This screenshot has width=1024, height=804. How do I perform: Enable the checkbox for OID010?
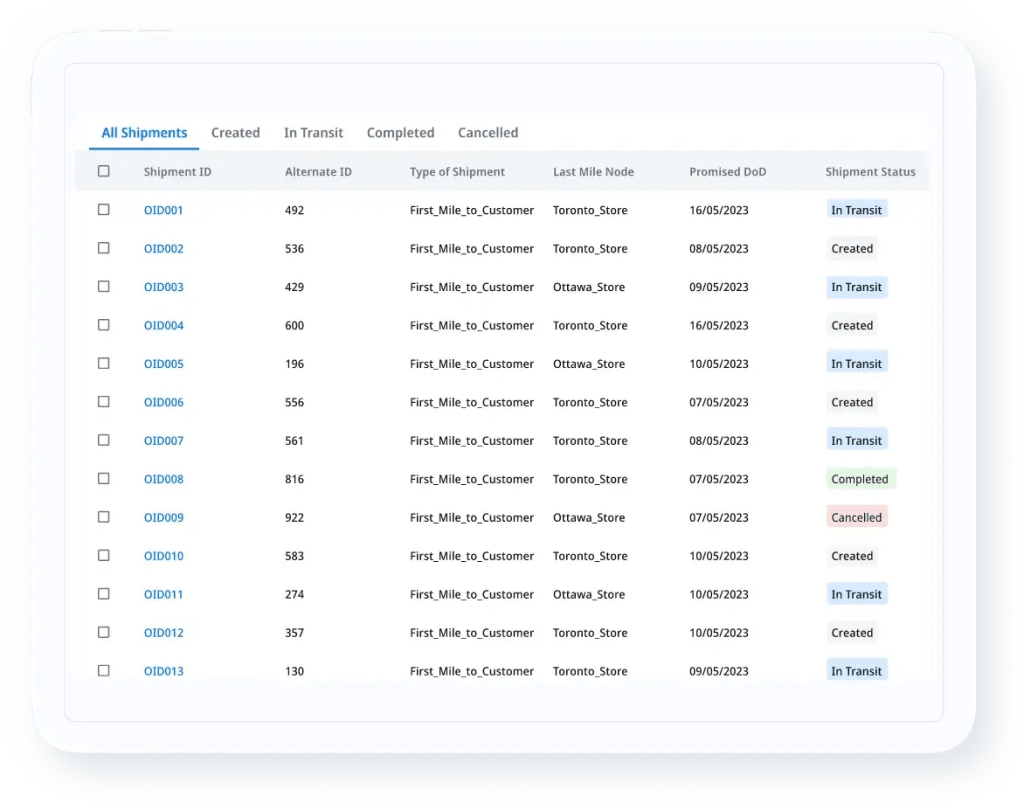point(104,556)
